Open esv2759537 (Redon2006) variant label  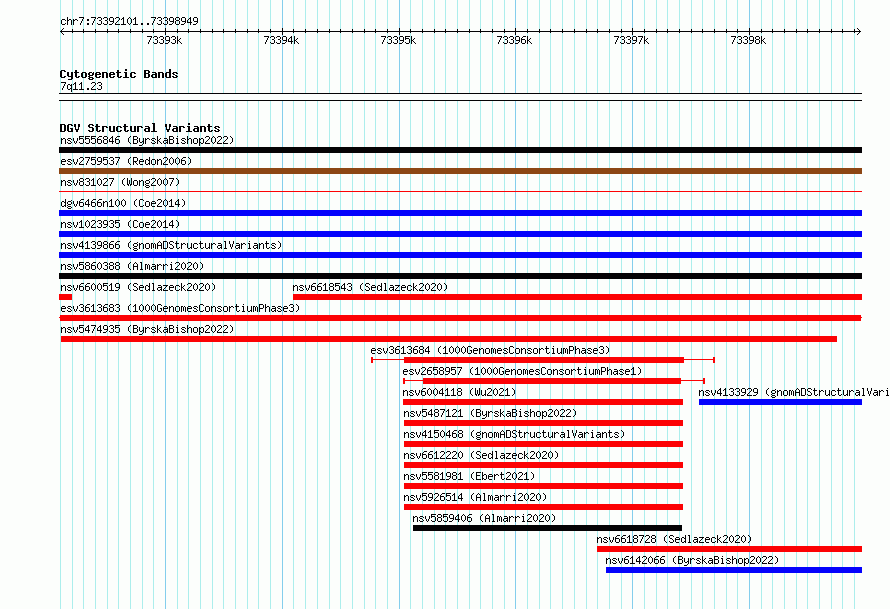[126, 161]
